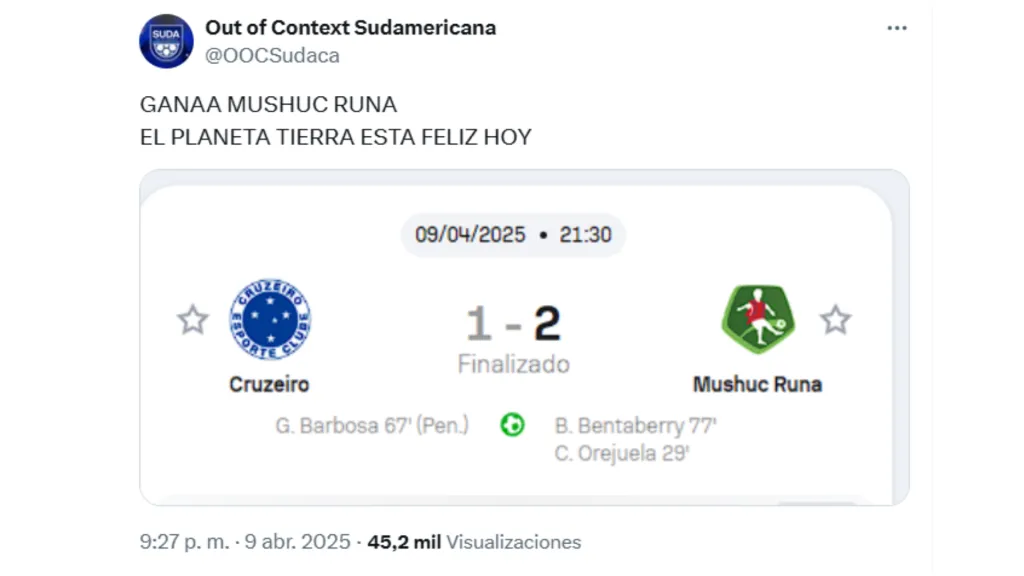The height and width of the screenshot is (576, 1024).
Task: Click the tweet text GANAA MUSHUC RUNA
Action: 268,104
